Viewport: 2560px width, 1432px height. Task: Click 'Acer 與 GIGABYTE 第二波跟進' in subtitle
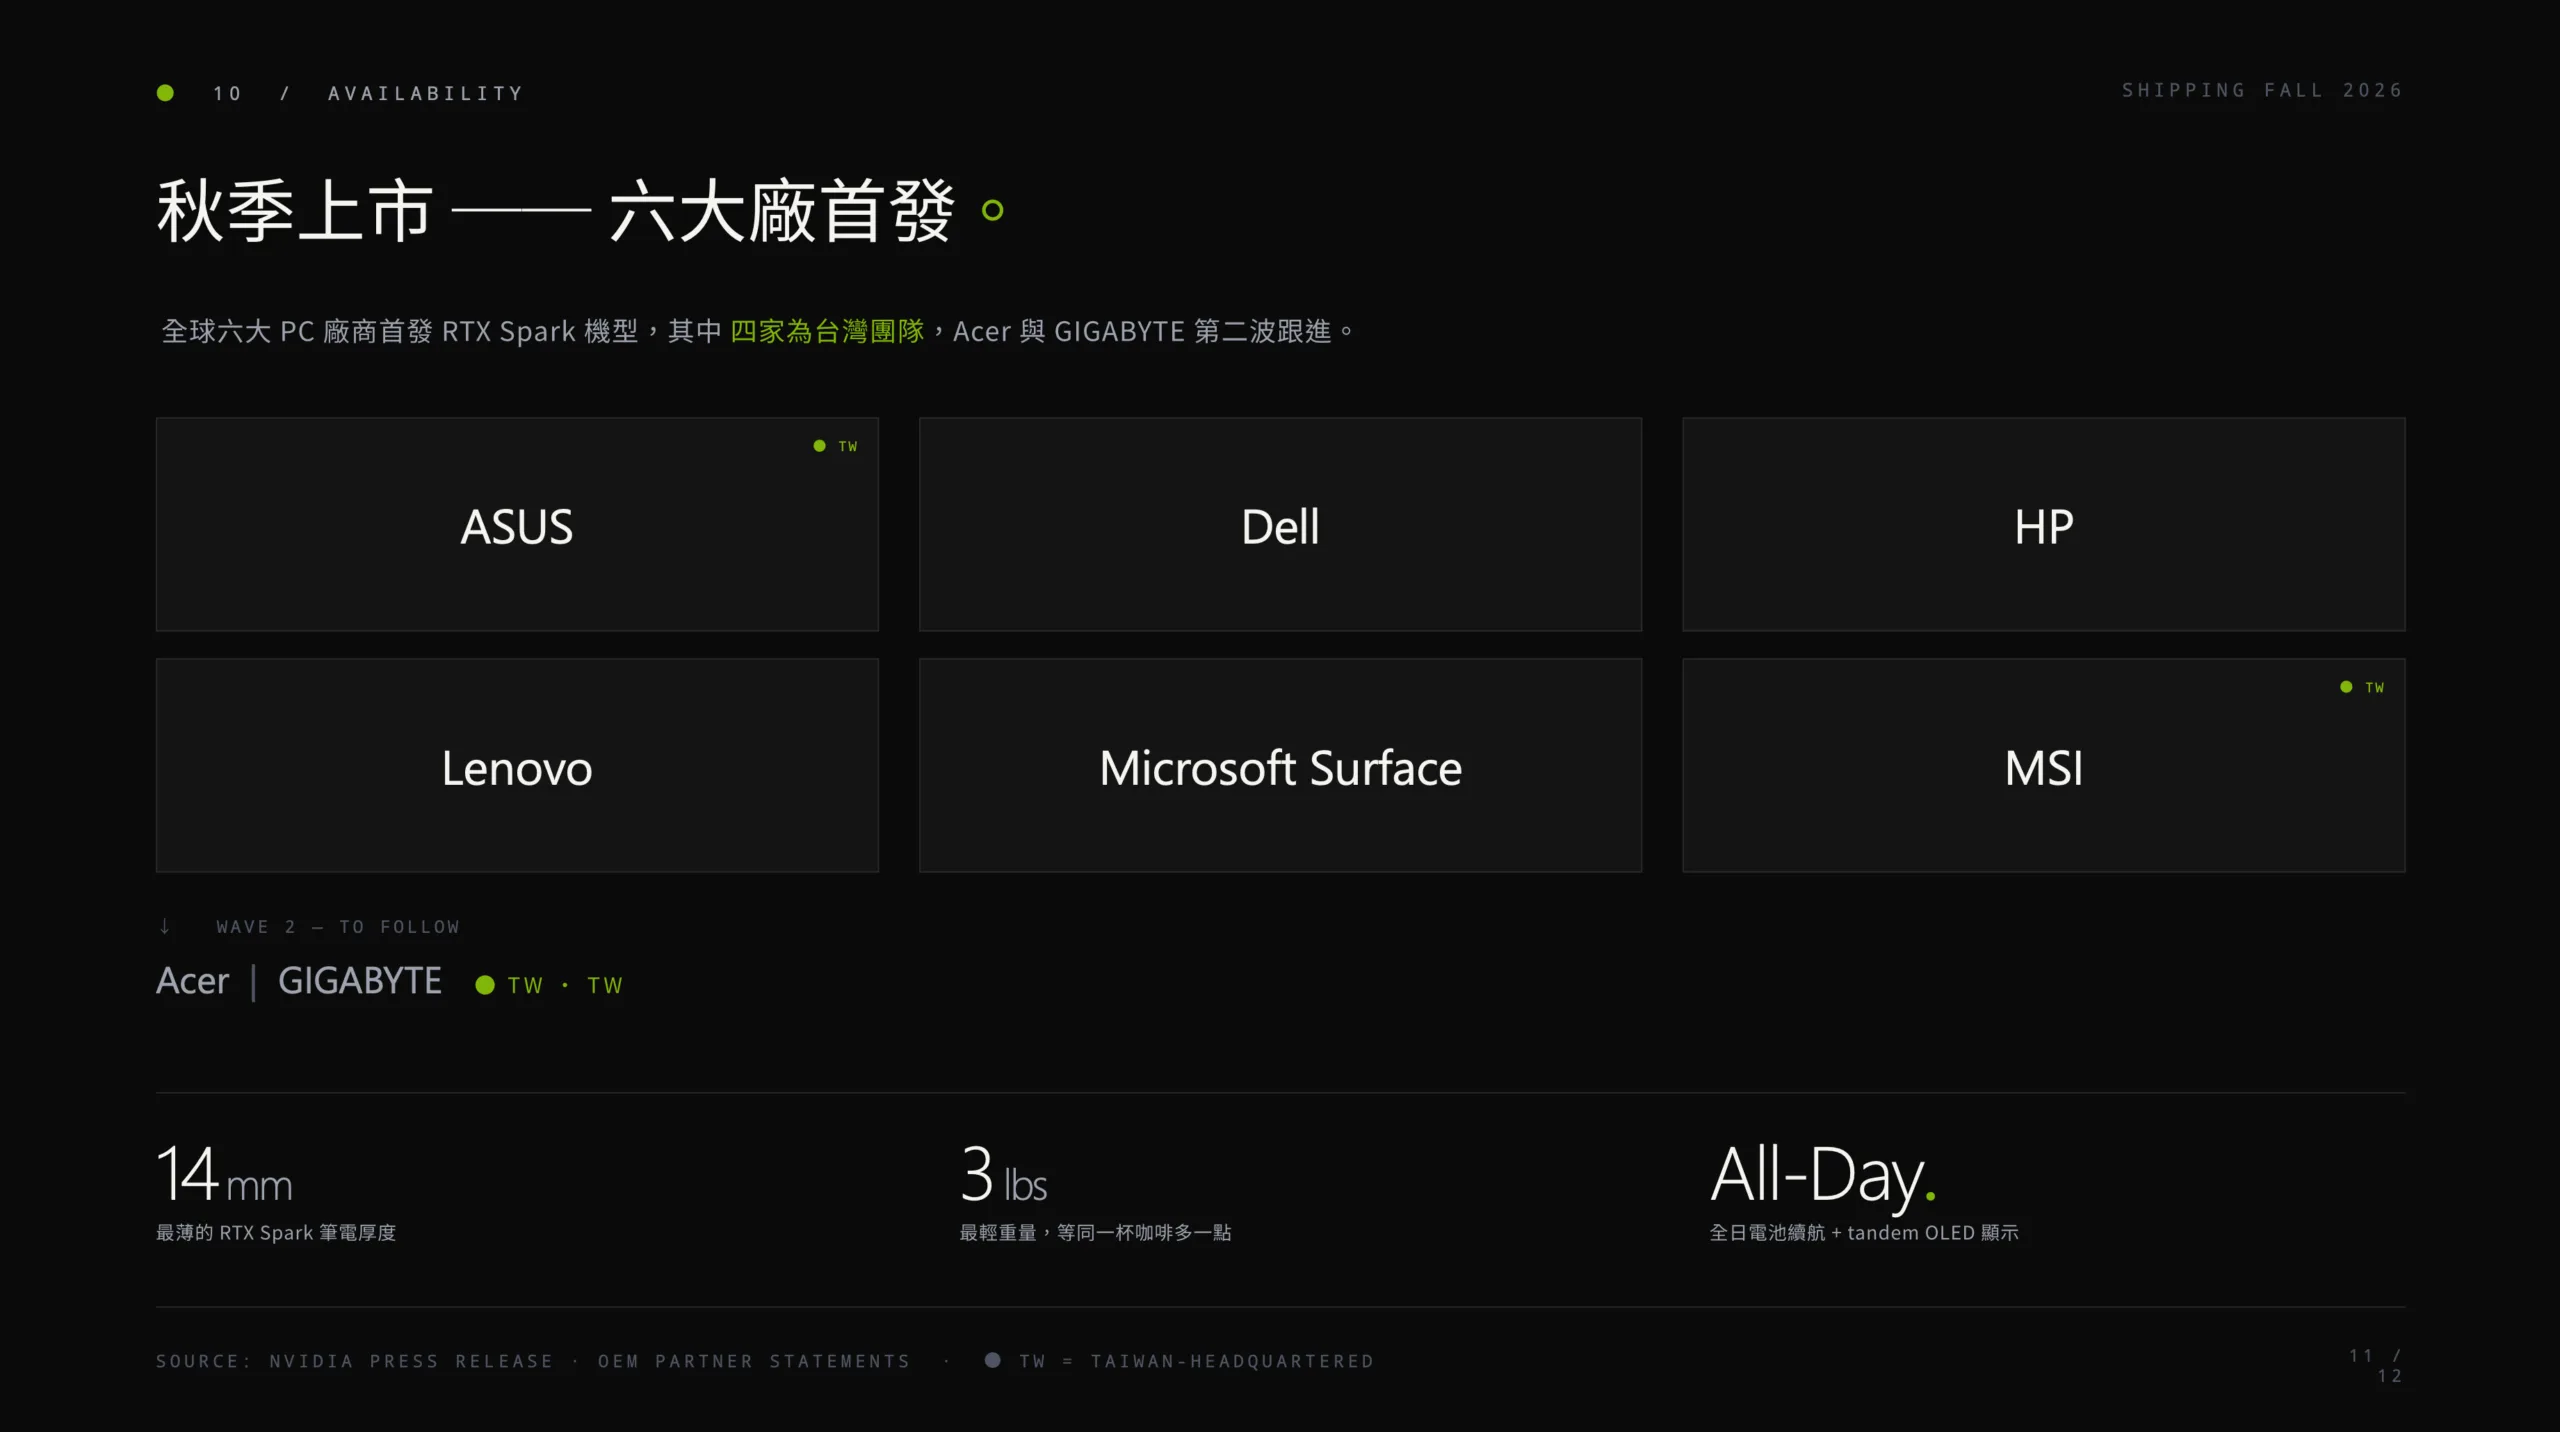(x=1142, y=331)
